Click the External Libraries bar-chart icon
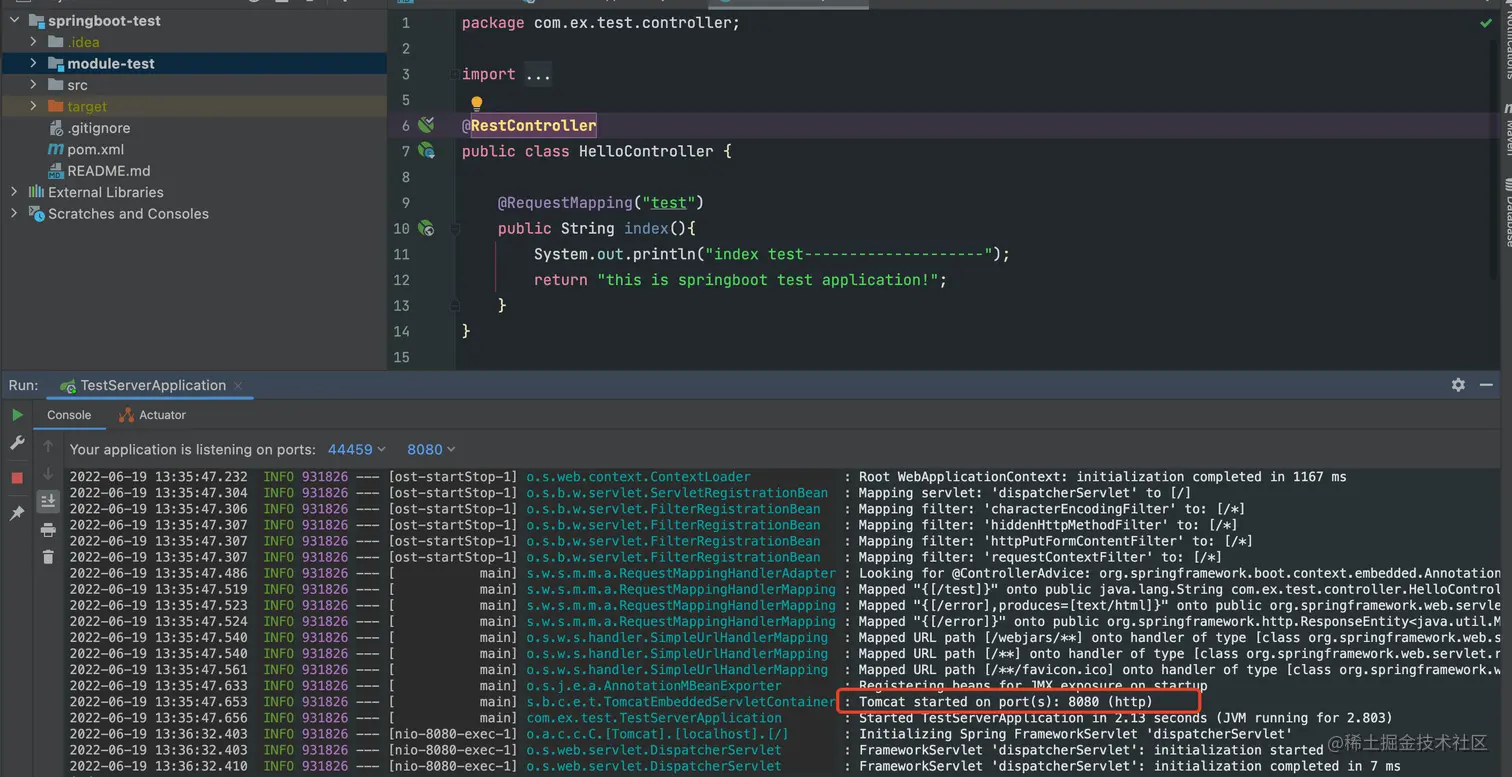 (37, 192)
